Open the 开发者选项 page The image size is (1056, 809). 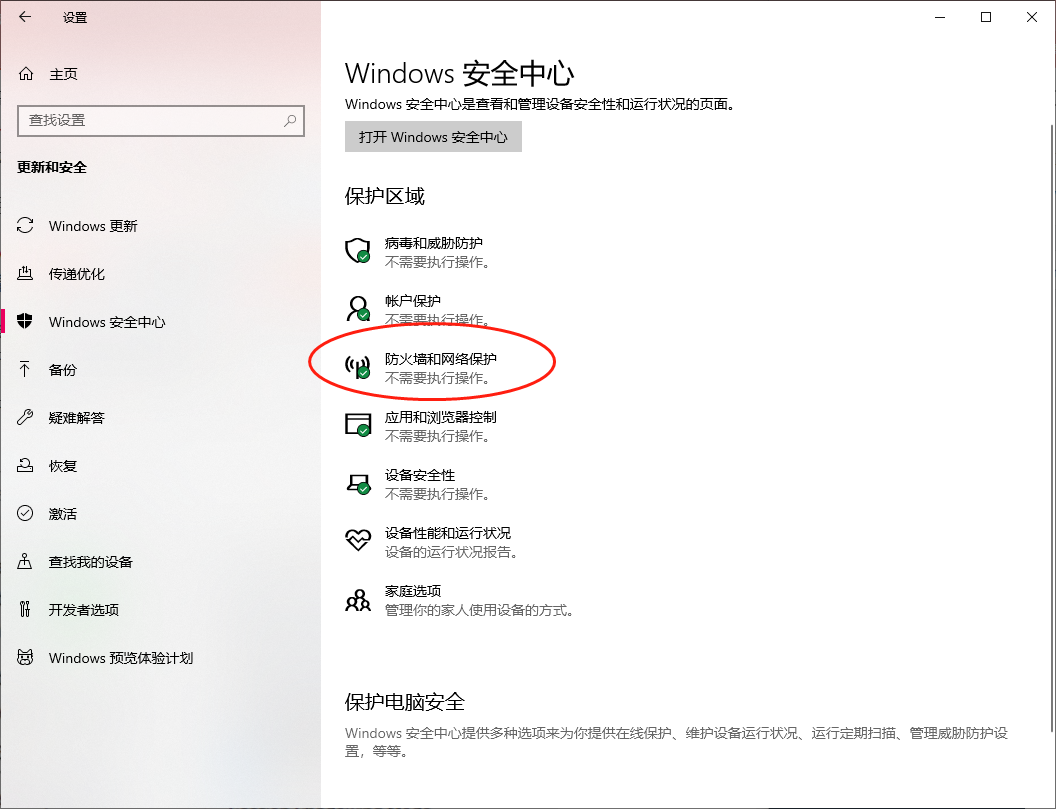(84, 610)
